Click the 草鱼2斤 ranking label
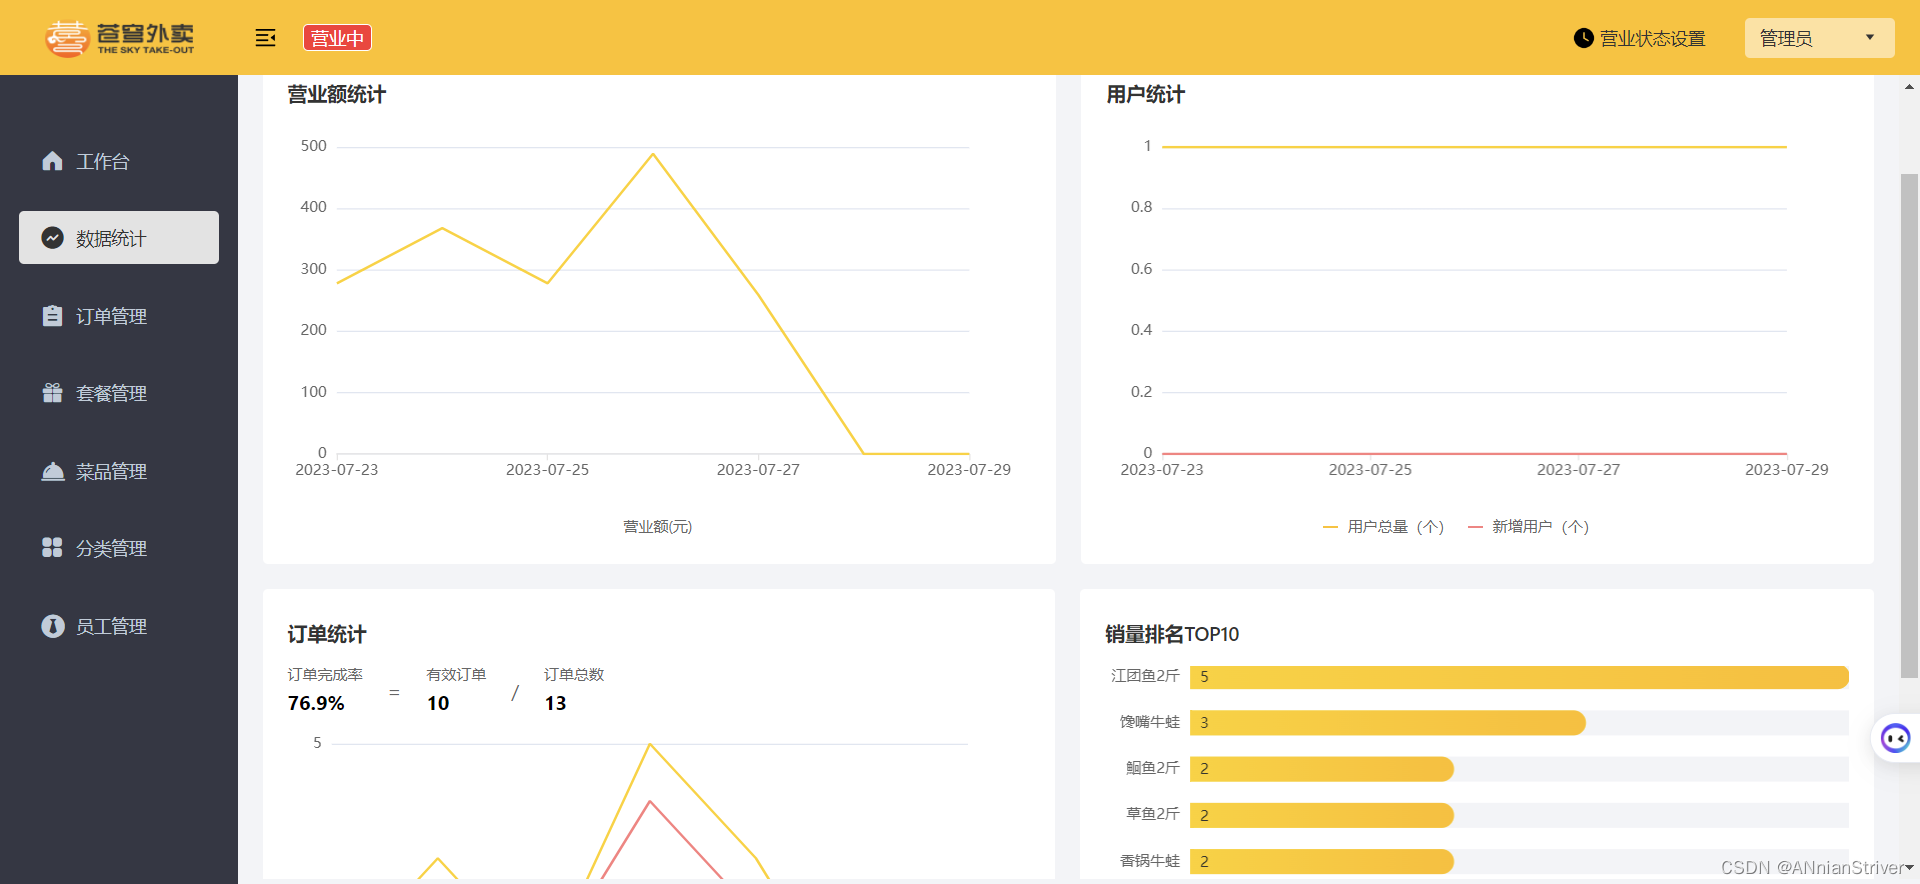This screenshot has width=1920, height=884. pyautogui.click(x=1153, y=814)
